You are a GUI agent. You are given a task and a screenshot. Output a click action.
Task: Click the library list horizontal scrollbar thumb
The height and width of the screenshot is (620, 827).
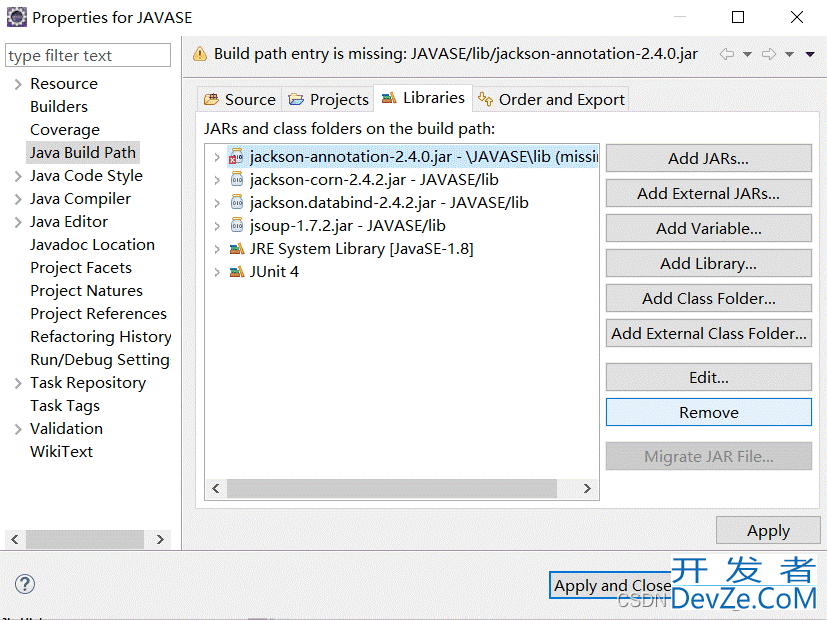[391, 488]
